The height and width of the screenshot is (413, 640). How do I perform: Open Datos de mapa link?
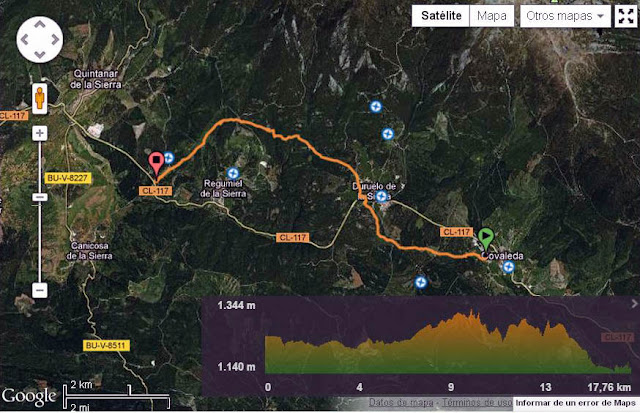(x=401, y=403)
